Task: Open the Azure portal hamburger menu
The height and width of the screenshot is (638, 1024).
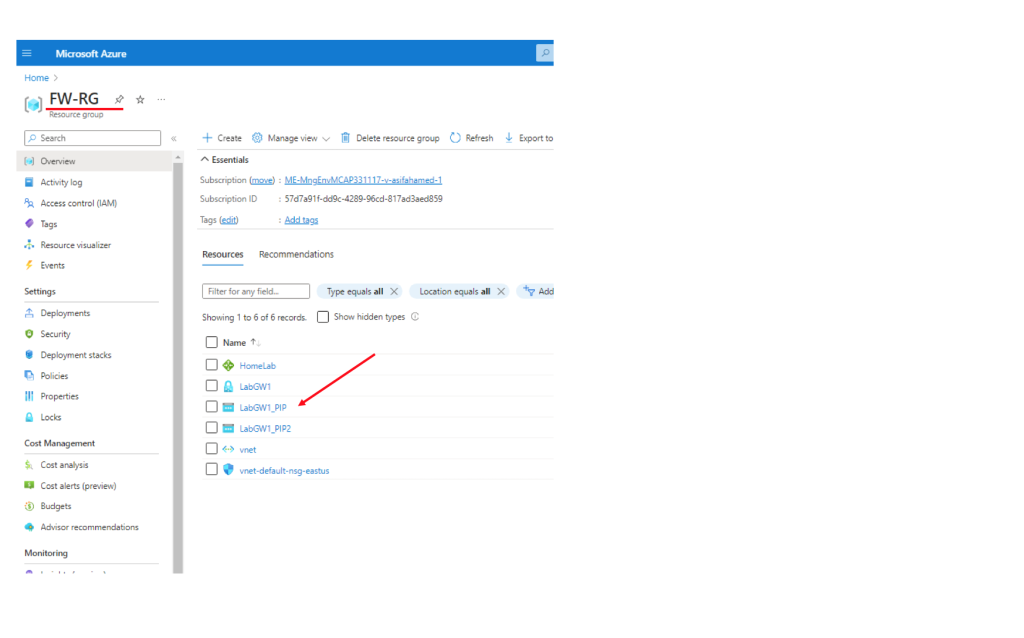Action: (27, 53)
